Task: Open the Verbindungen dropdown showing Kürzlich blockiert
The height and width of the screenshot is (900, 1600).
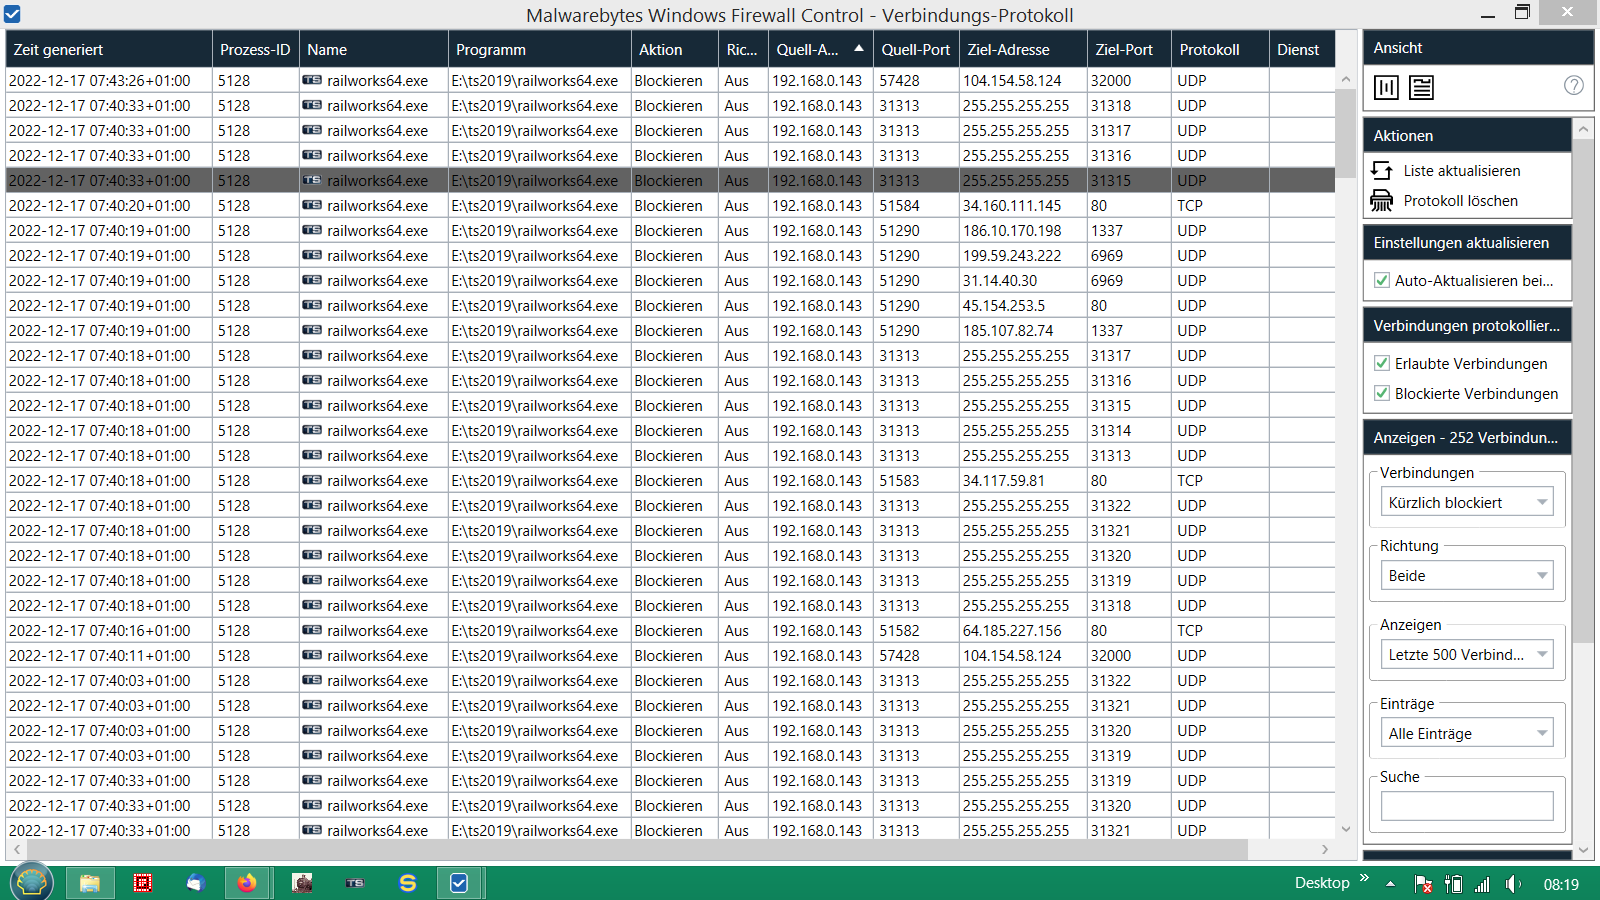Action: pos(1467,503)
